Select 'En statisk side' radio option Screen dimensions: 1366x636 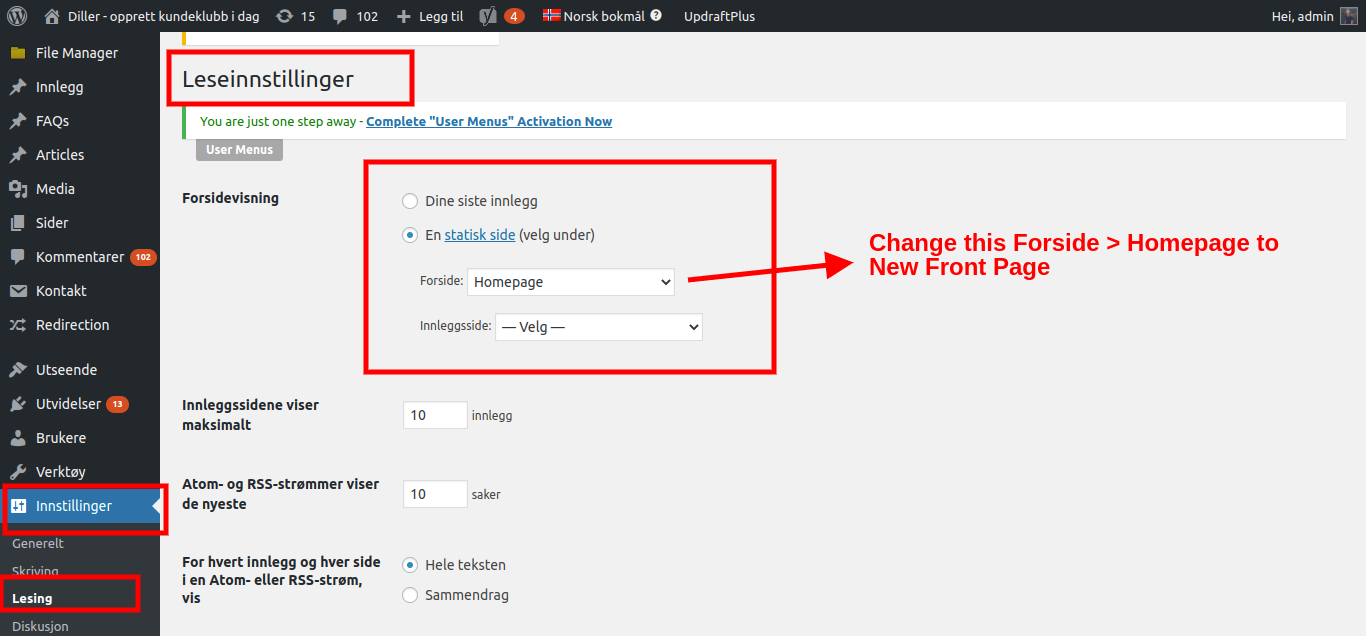[x=410, y=235]
